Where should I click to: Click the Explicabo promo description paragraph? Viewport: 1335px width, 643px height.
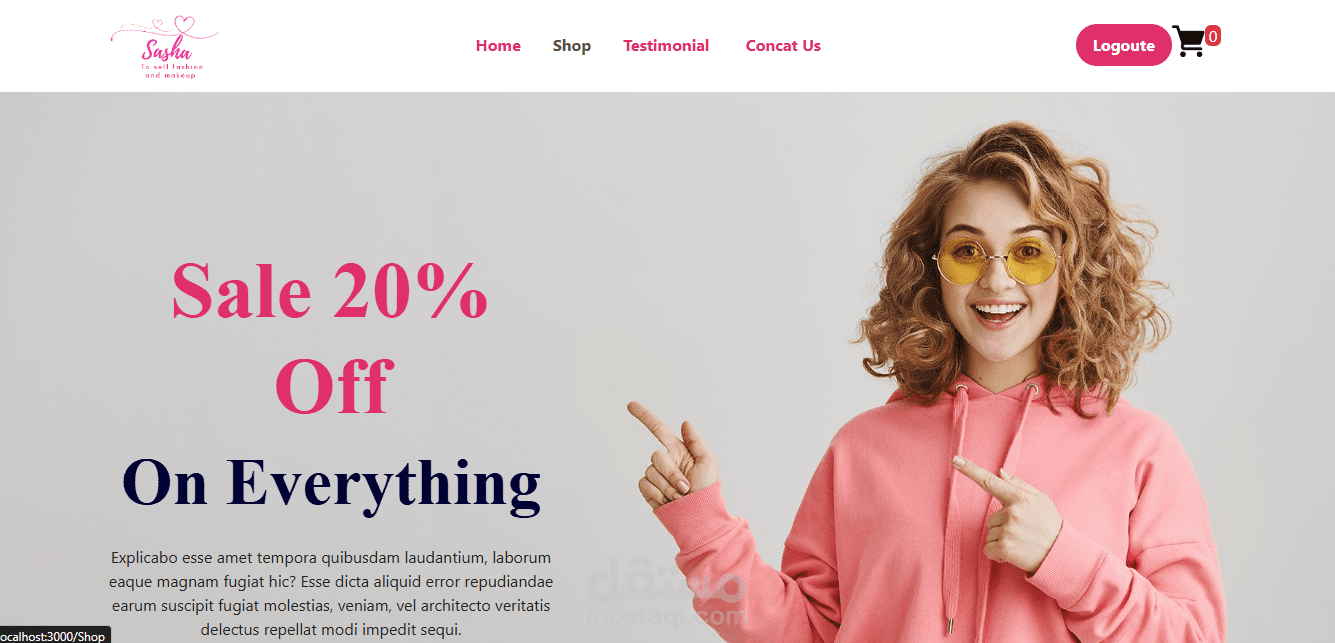pyautogui.click(x=331, y=593)
